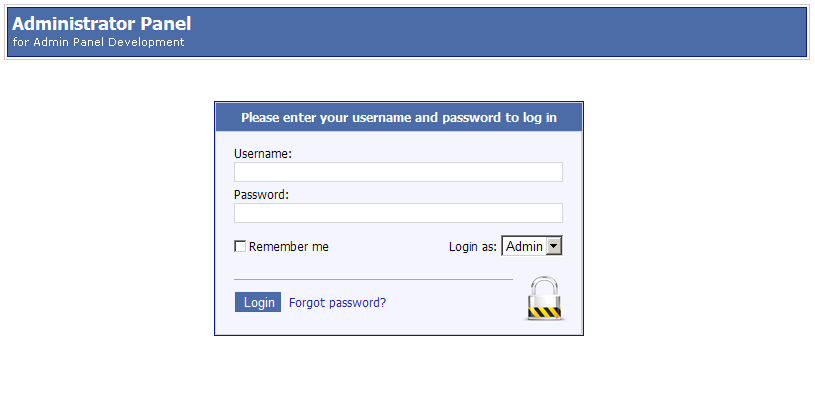Open the Forgot password link
This screenshot has width=815, height=405.
coord(337,302)
